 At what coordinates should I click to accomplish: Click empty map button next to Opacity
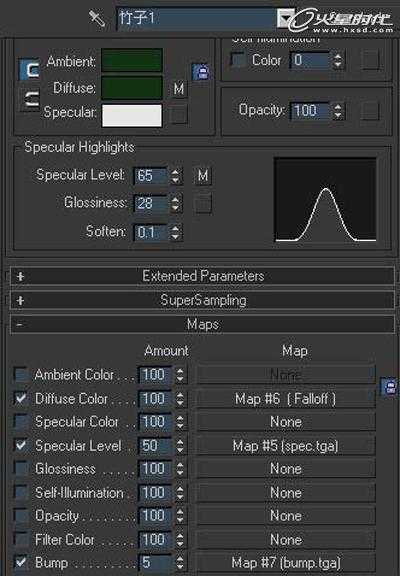point(370,111)
